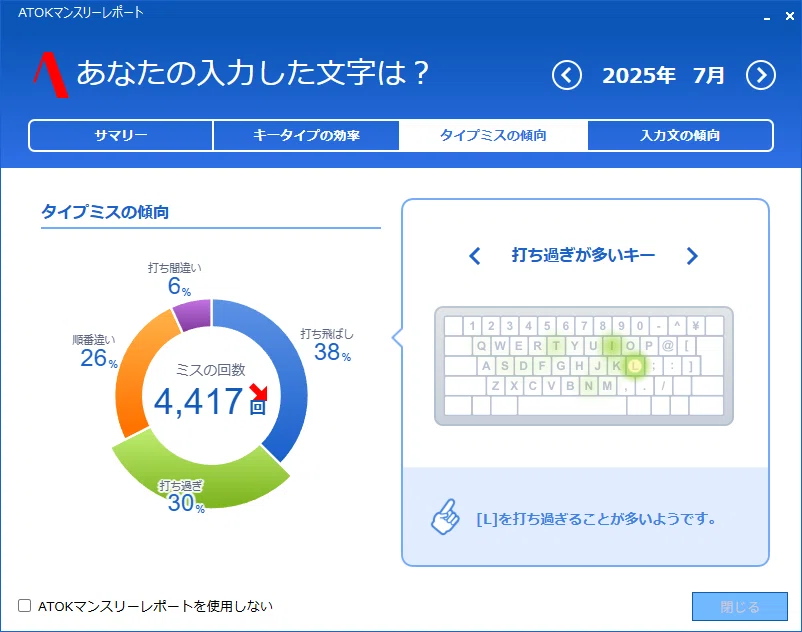Click the U key on keyboard diagram
The height and width of the screenshot is (632, 802).
(593, 346)
